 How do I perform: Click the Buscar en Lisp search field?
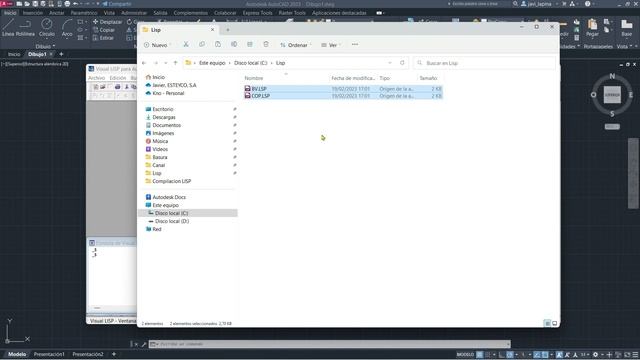(484, 63)
